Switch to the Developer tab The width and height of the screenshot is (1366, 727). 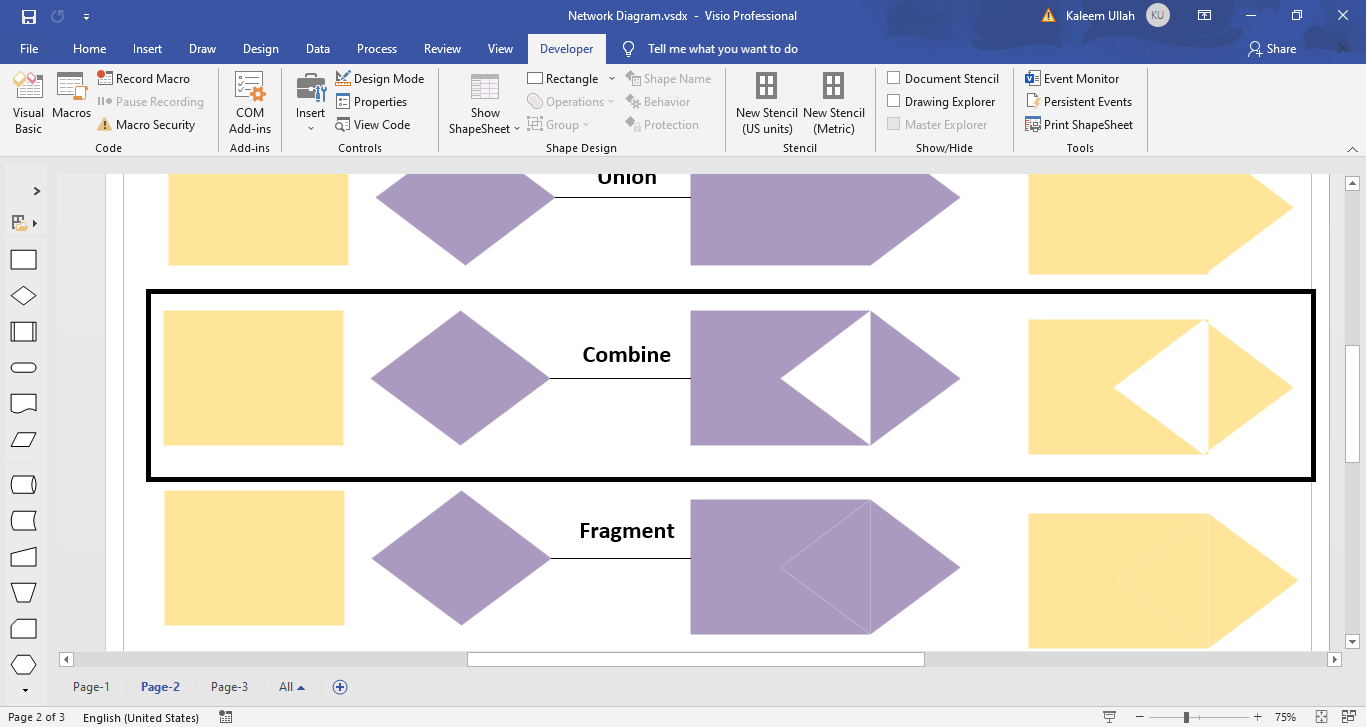pyautogui.click(x=566, y=48)
